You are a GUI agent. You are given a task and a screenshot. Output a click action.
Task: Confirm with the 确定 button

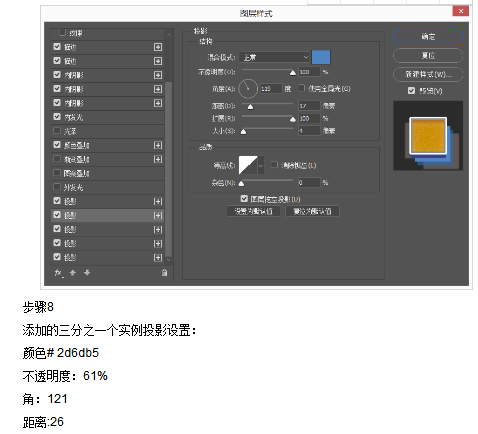428,37
